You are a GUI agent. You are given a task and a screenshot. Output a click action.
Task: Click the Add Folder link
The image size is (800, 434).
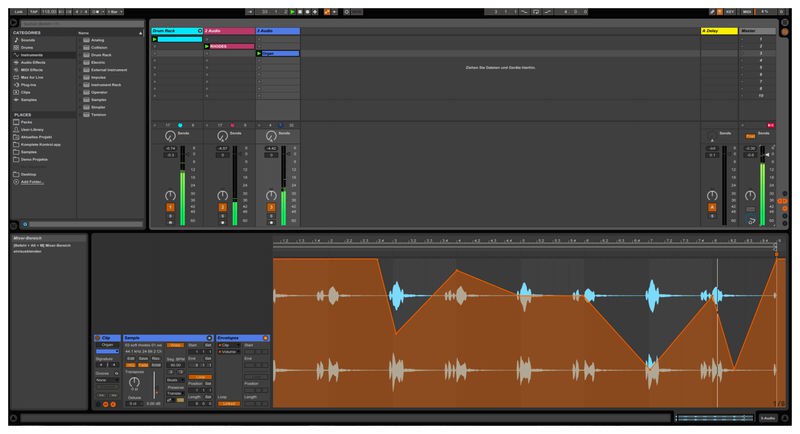[34, 182]
